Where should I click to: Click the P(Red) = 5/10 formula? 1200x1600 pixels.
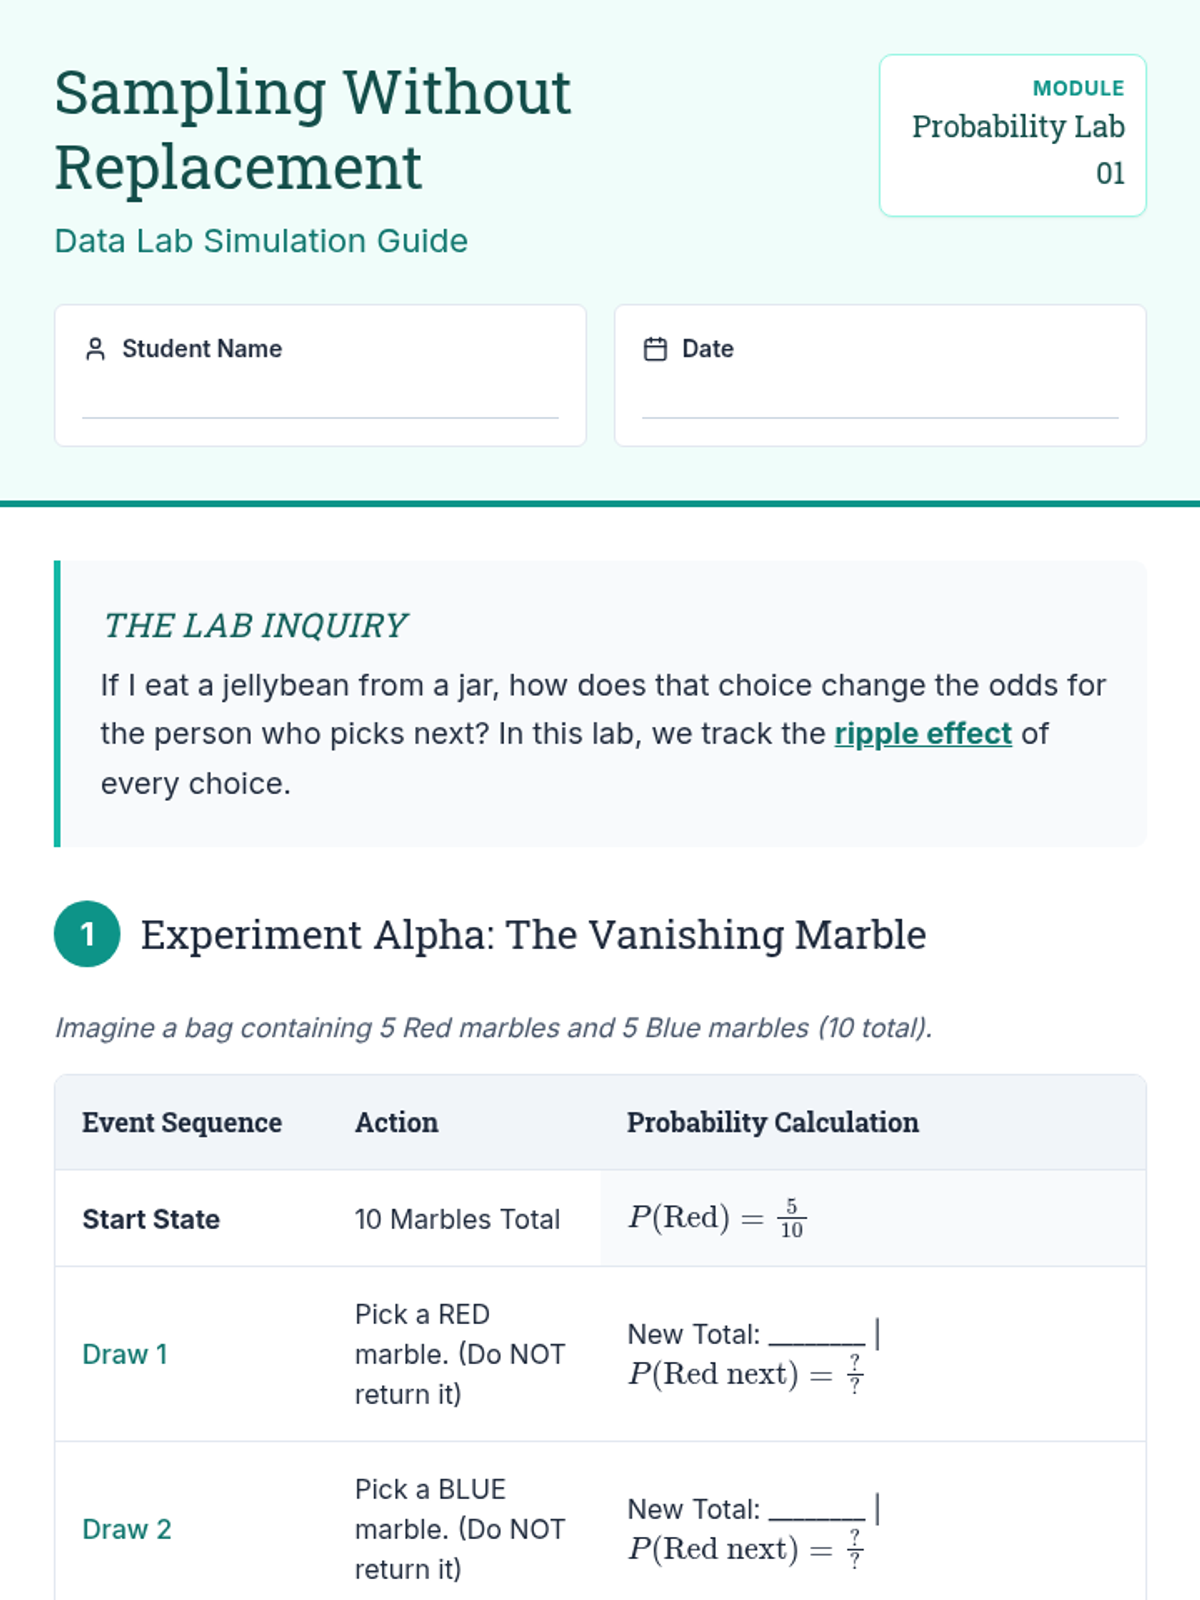716,1218
